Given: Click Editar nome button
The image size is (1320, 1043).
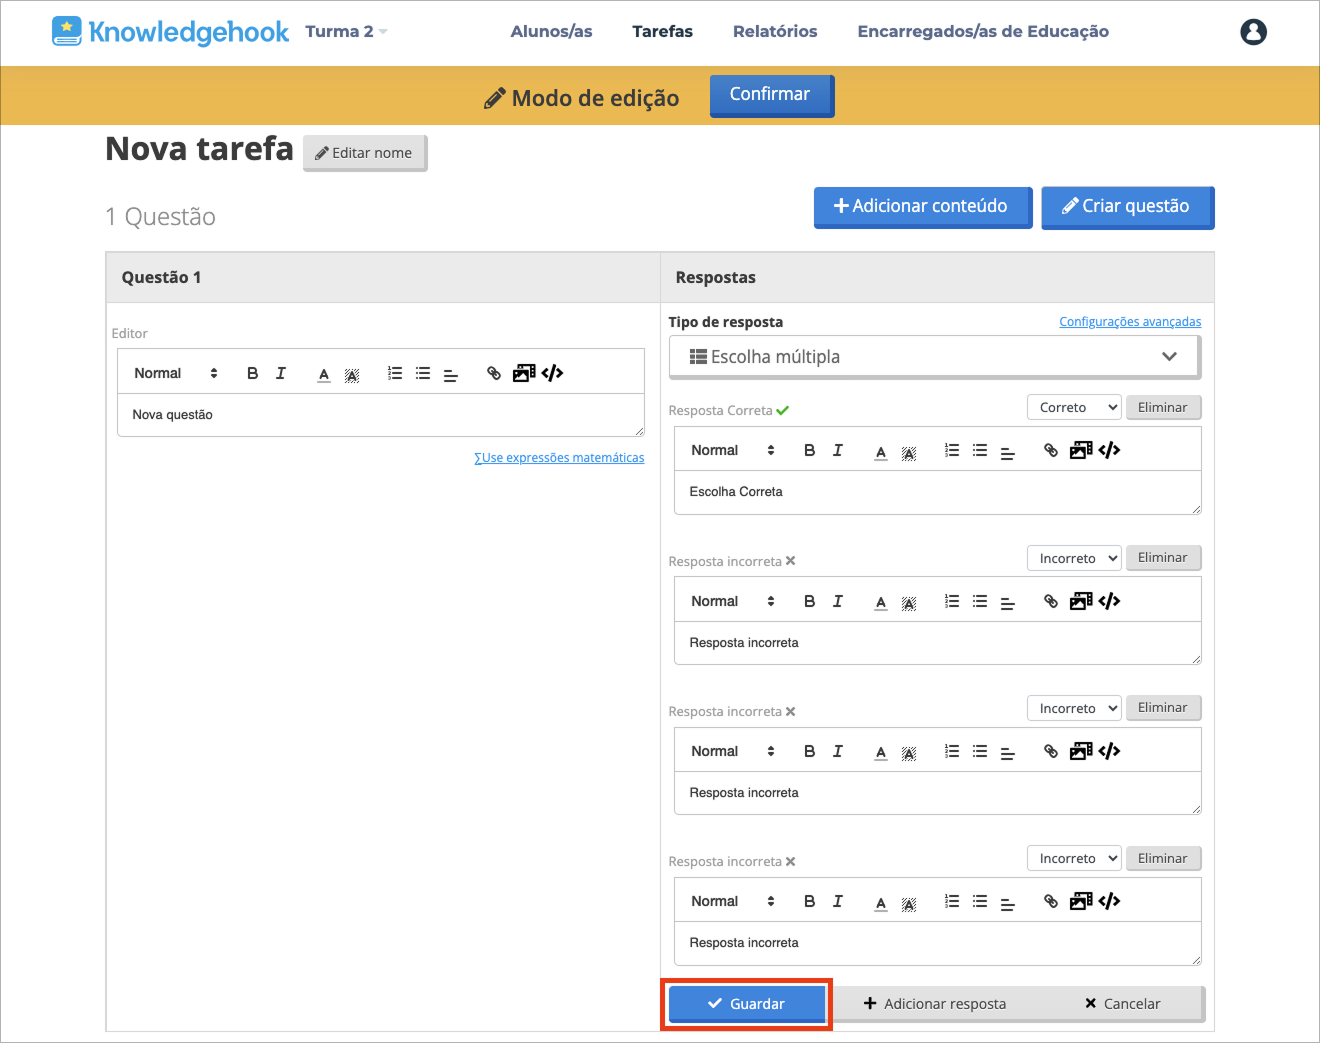Looking at the screenshot, I should point(365,153).
